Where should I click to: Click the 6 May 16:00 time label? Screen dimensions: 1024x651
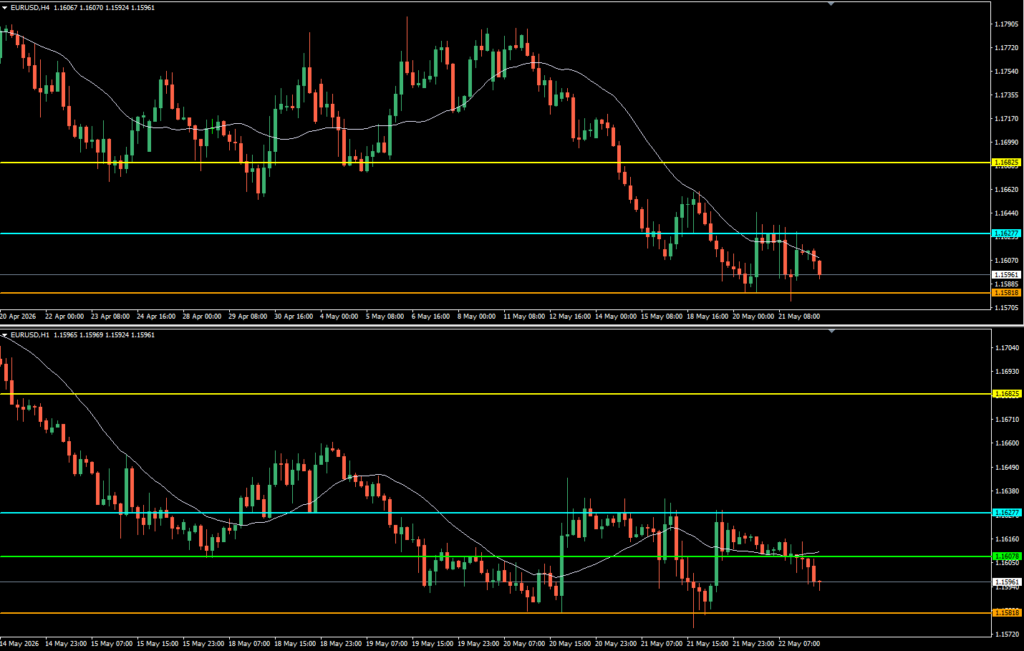pos(432,316)
